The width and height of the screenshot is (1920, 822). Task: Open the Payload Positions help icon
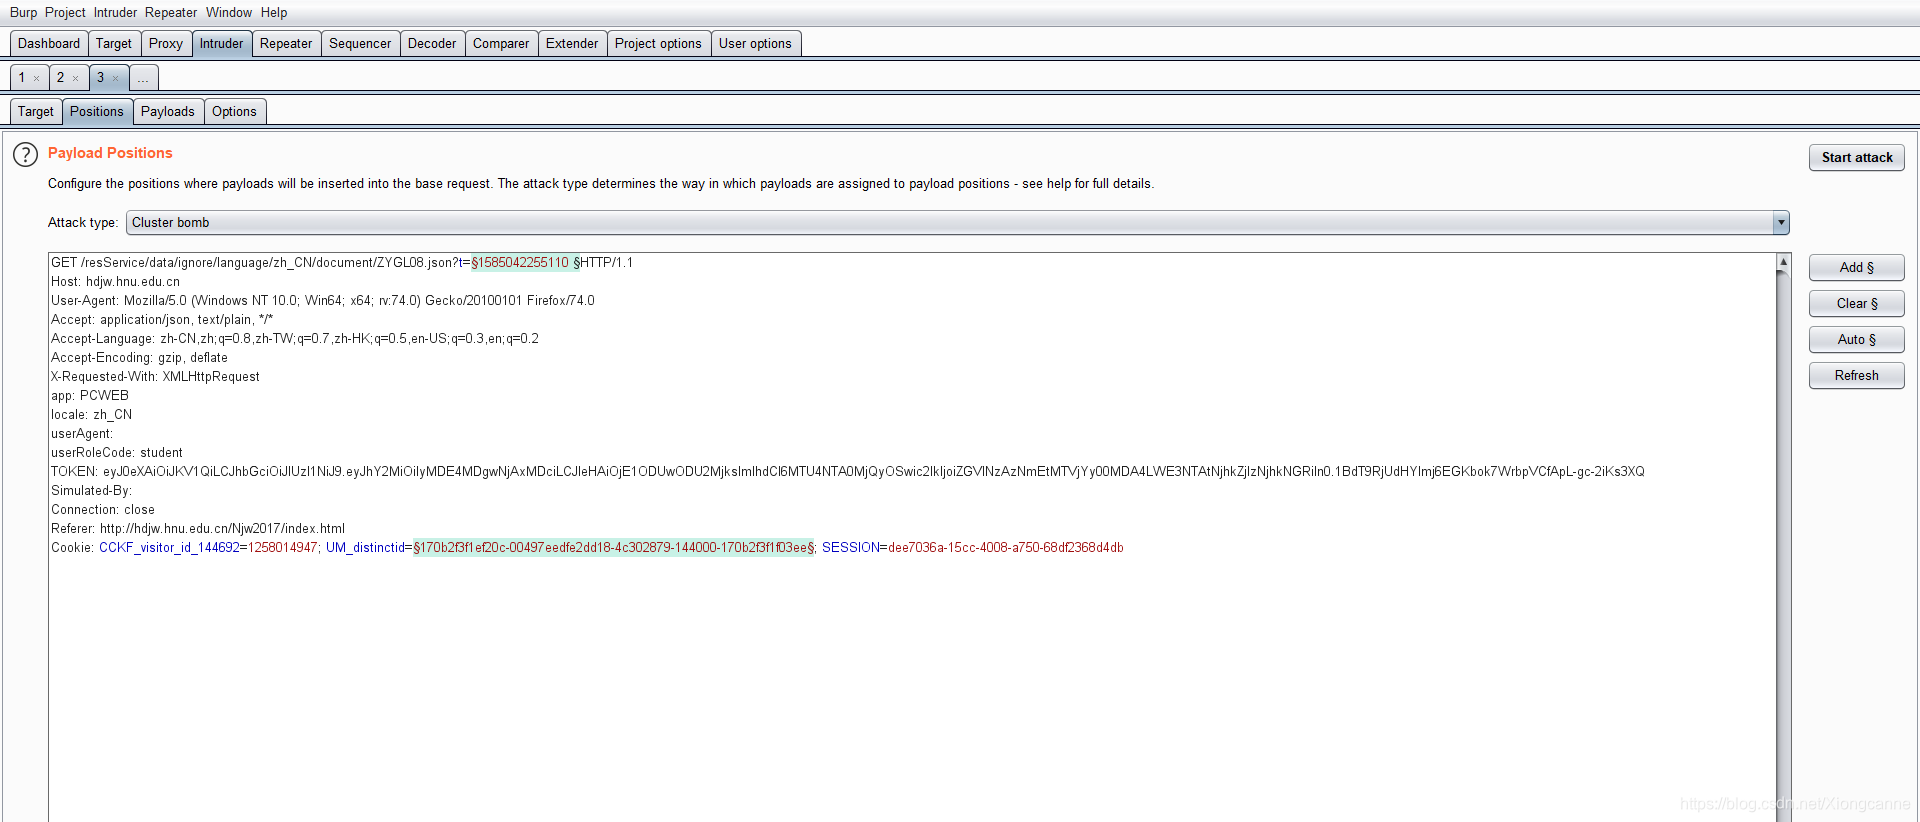tap(25, 155)
